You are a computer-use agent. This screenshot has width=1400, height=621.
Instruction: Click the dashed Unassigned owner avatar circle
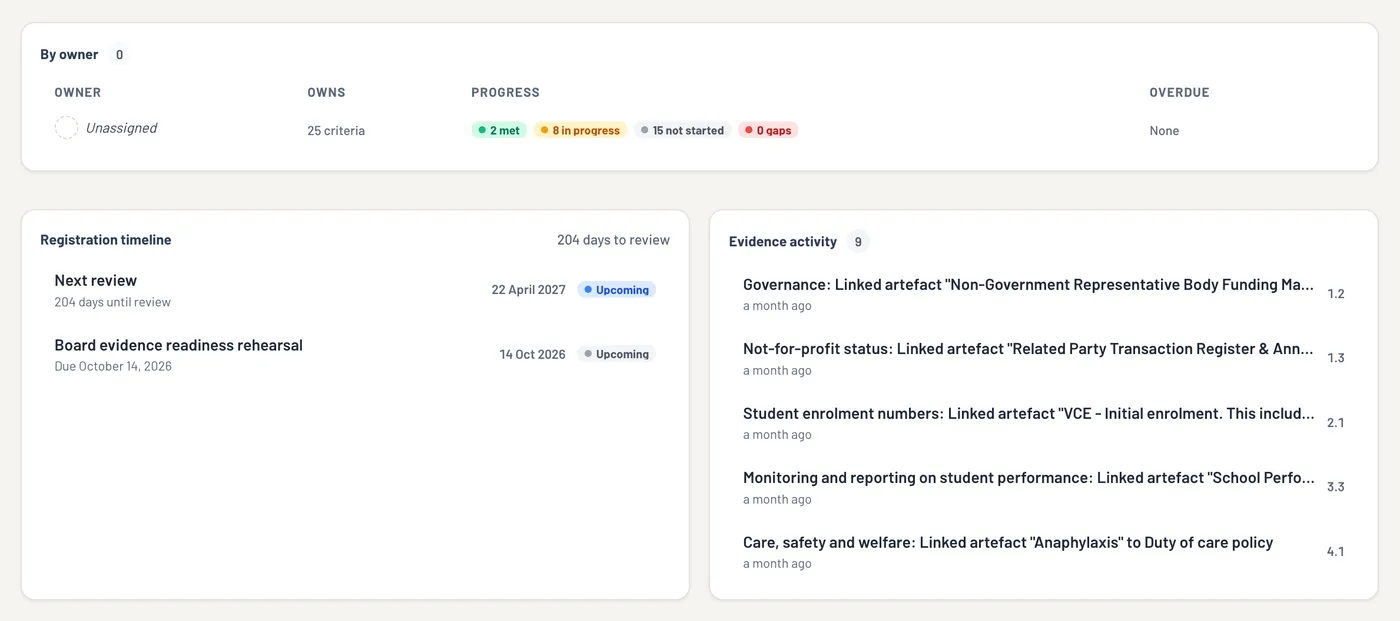[x=66, y=128]
